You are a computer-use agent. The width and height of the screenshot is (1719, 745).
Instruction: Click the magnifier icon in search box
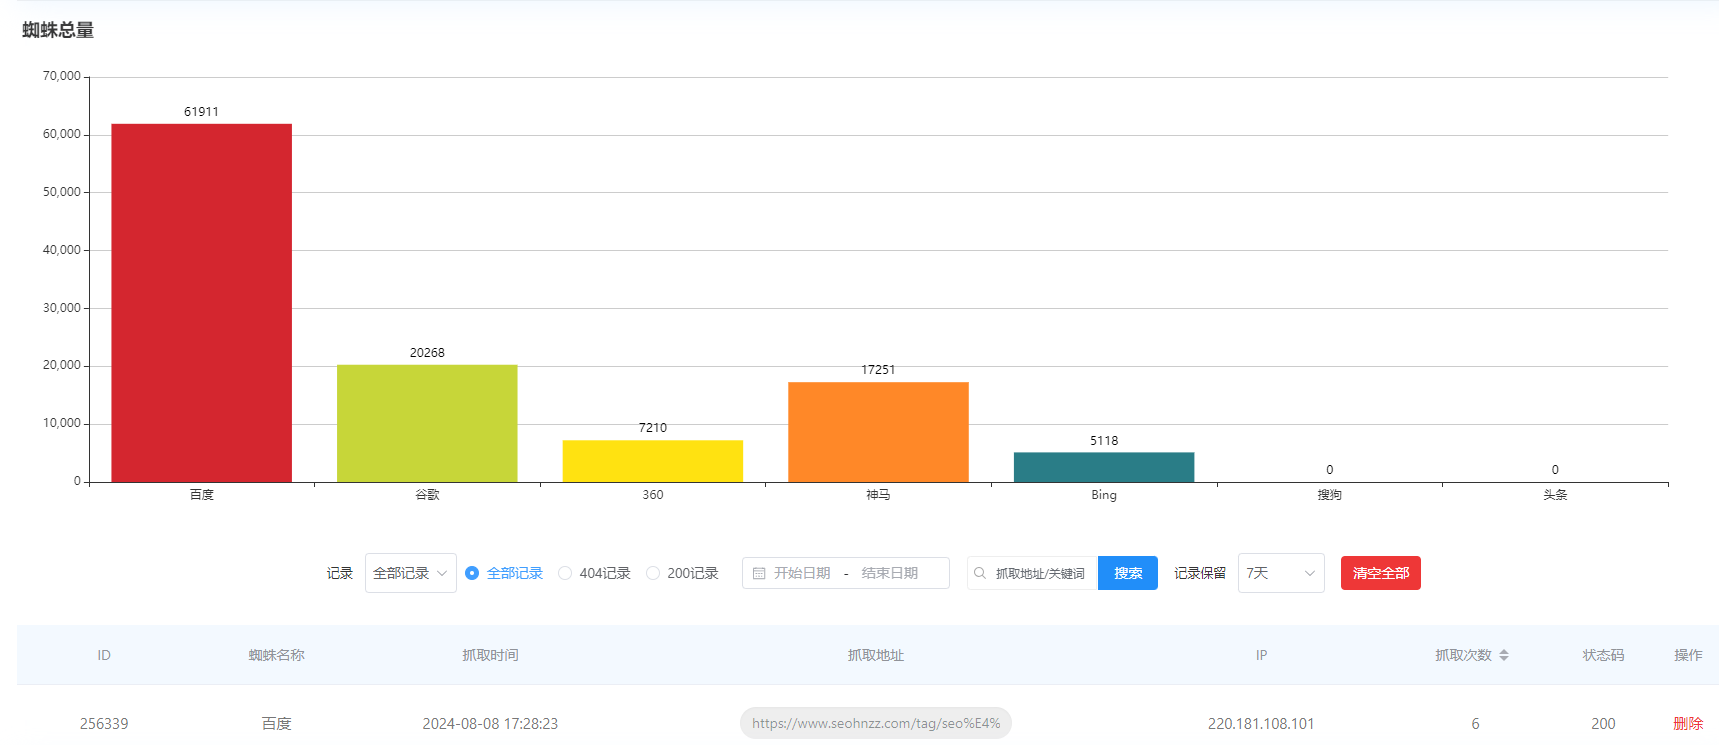[980, 573]
